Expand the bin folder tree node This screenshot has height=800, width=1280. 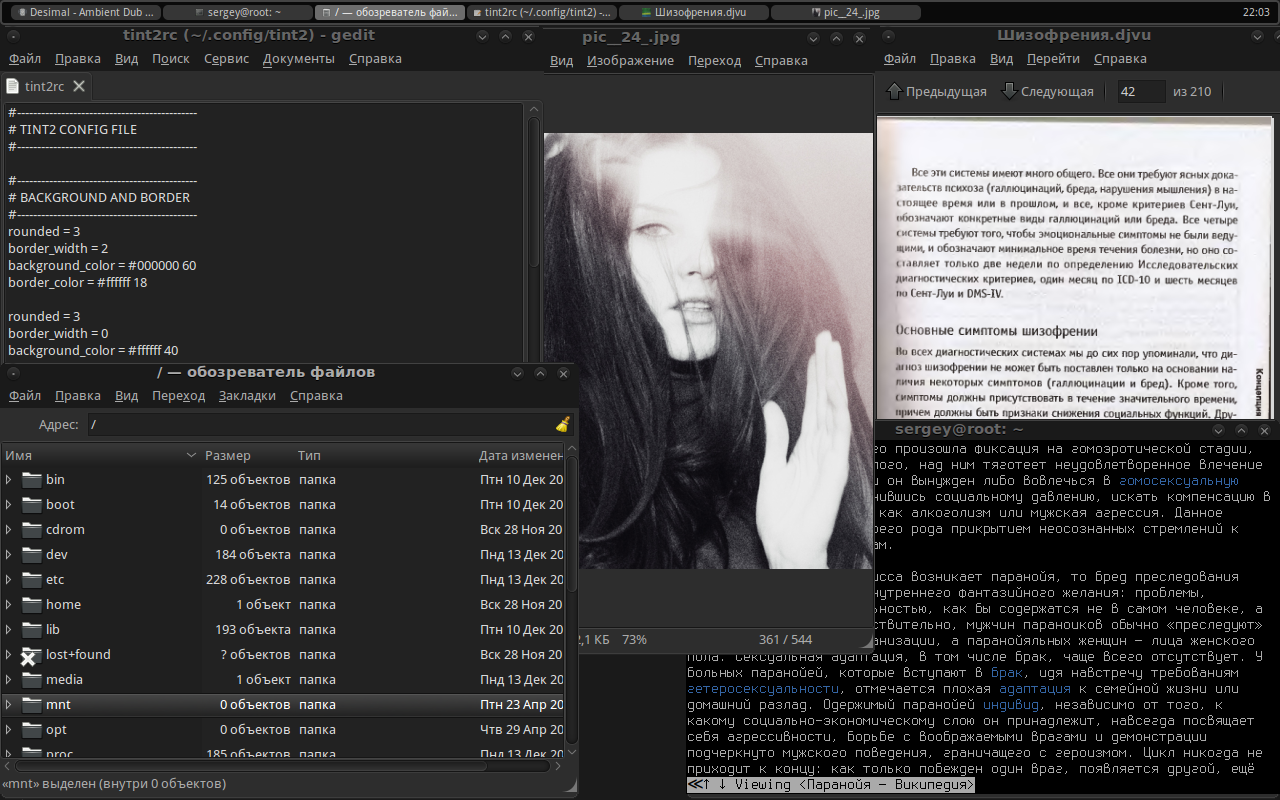tap(9, 480)
